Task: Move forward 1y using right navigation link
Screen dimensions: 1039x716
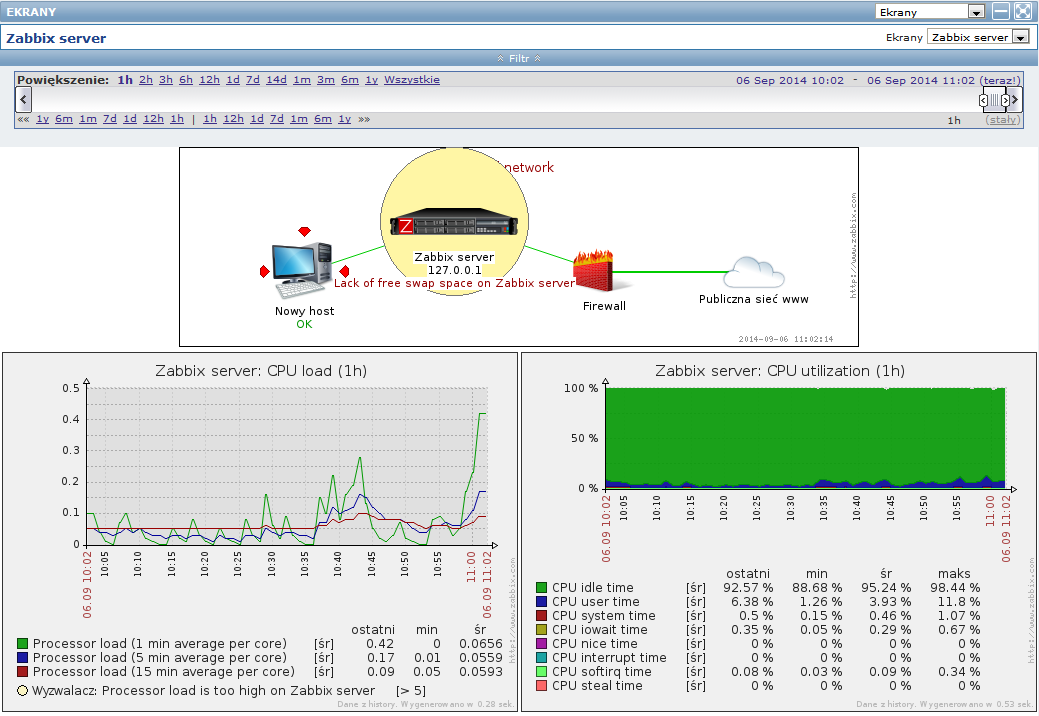Action: pyautogui.click(x=345, y=119)
